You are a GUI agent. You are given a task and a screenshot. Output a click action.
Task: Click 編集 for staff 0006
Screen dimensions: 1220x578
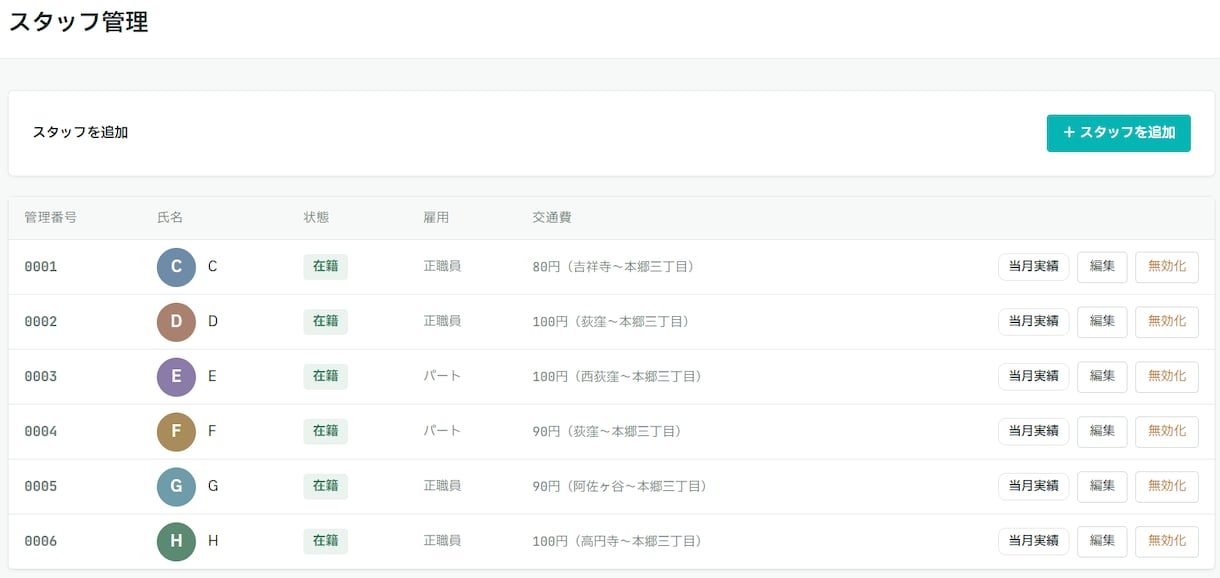(x=1102, y=542)
